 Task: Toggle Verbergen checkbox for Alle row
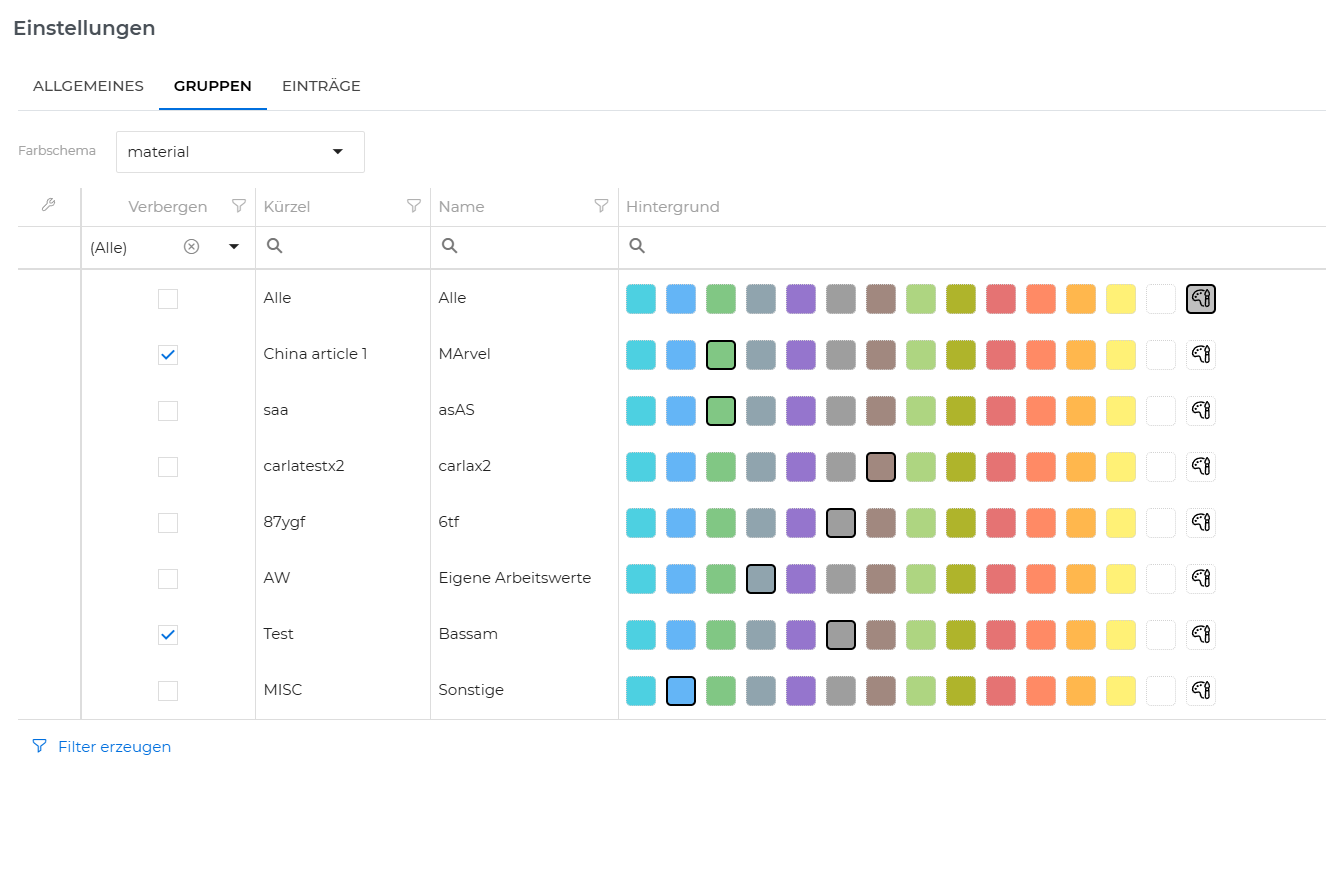(168, 299)
